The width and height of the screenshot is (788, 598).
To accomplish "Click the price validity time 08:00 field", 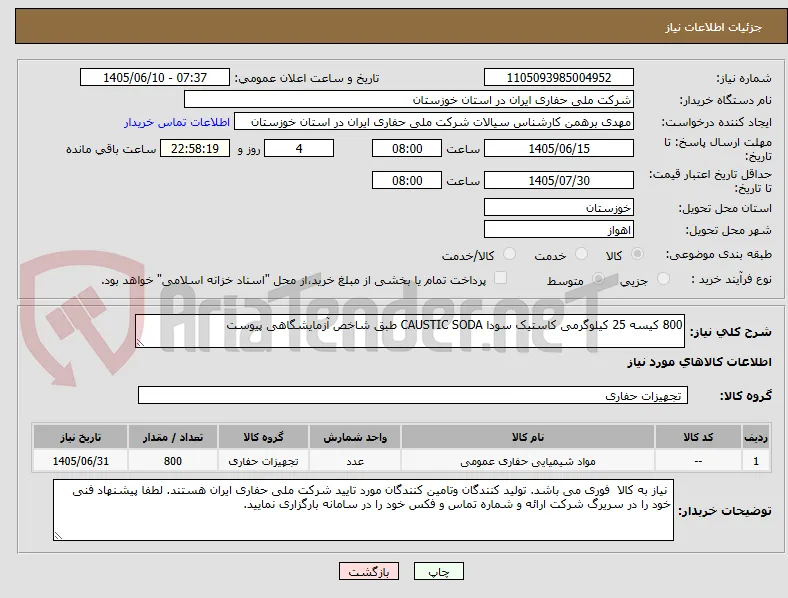I will click(407, 180).
